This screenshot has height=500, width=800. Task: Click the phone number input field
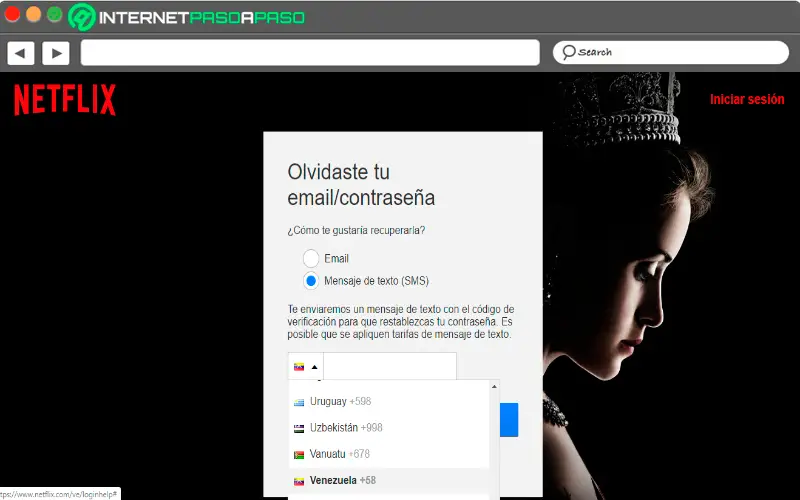(390, 366)
